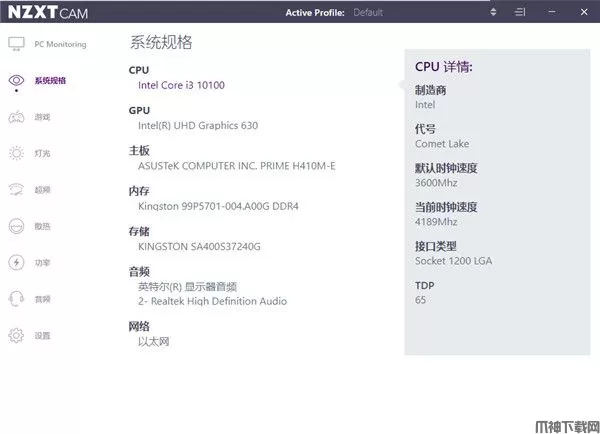Click the 内存 section heading
The height and width of the screenshot is (434, 600).
click(x=139, y=191)
